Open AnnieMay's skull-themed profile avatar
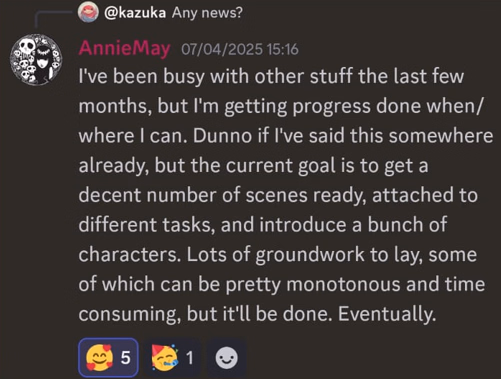Image resolution: width=501 pixels, height=379 pixels. point(36,60)
